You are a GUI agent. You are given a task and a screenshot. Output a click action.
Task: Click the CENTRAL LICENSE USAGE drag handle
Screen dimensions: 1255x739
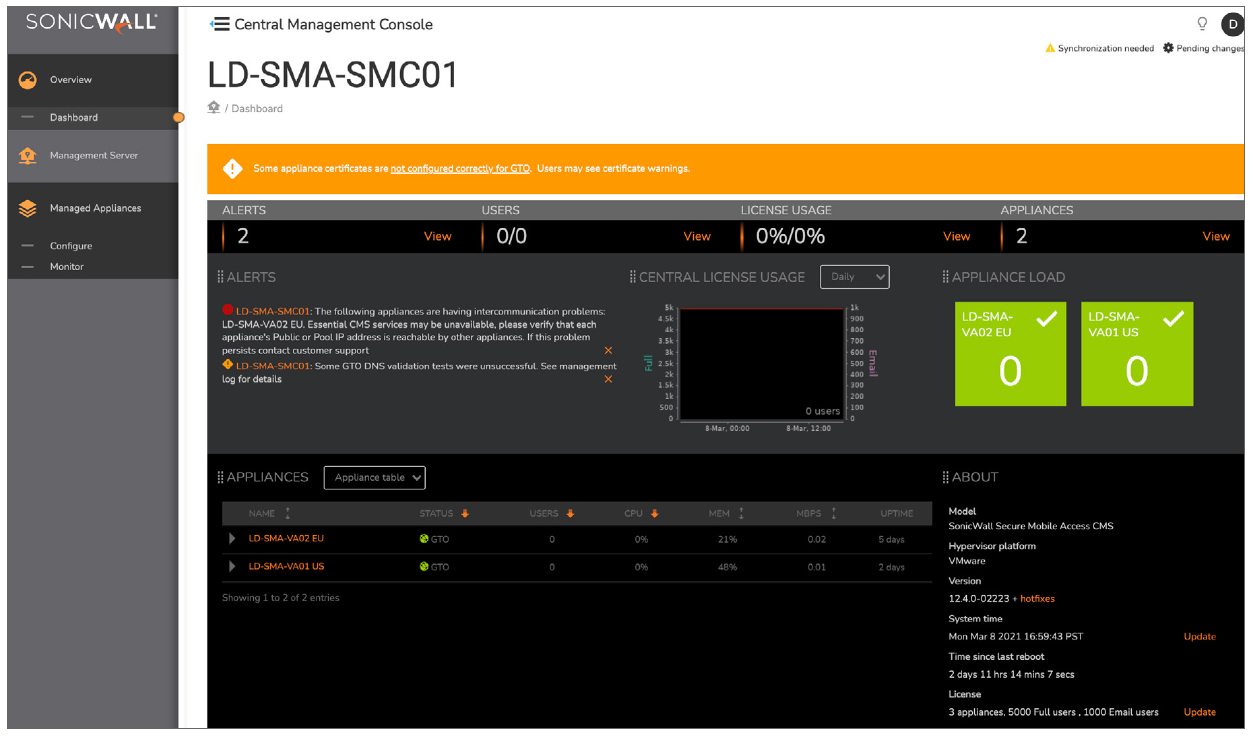point(632,277)
